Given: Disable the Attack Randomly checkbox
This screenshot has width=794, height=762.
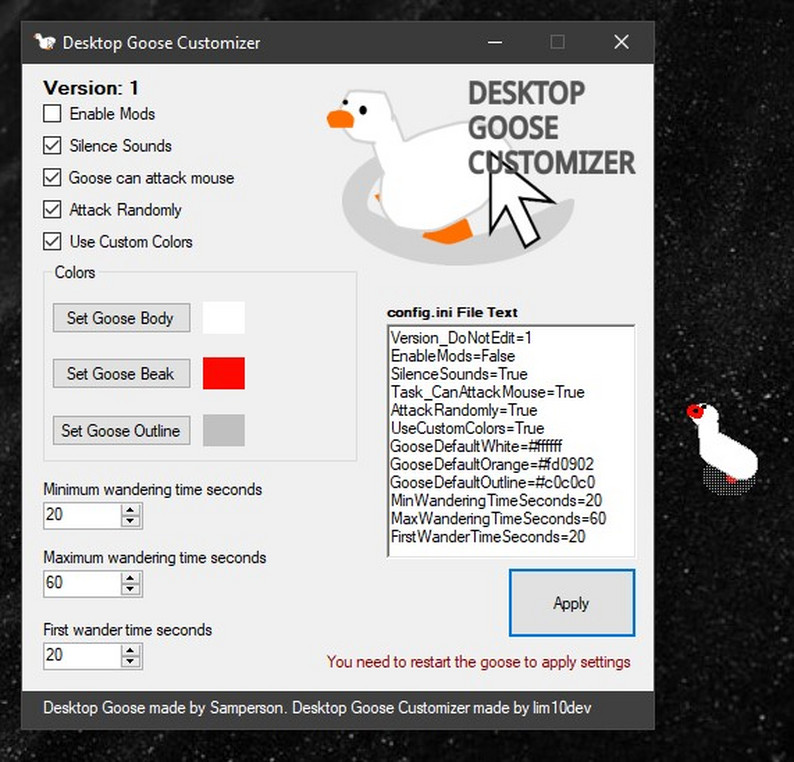Looking at the screenshot, I should (x=52, y=210).
